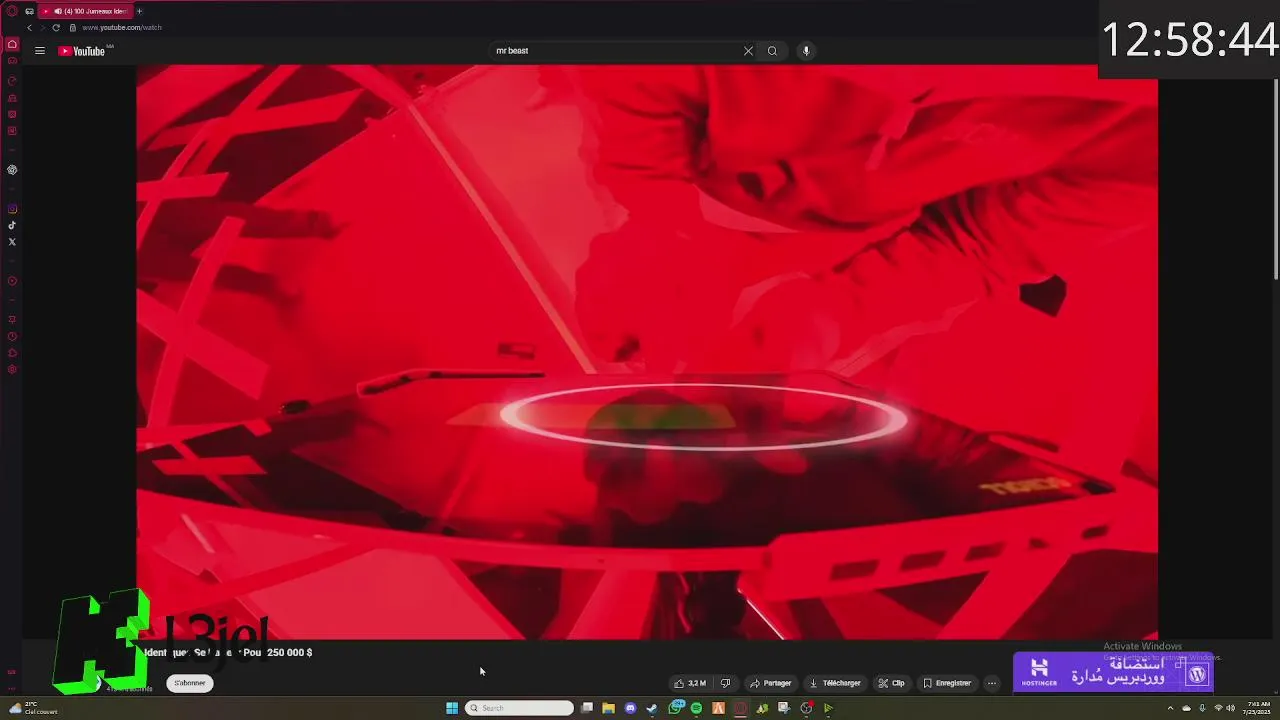Open the Hostinger WordPress ad banner
The height and width of the screenshot is (720, 1280).
coord(1113,672)
